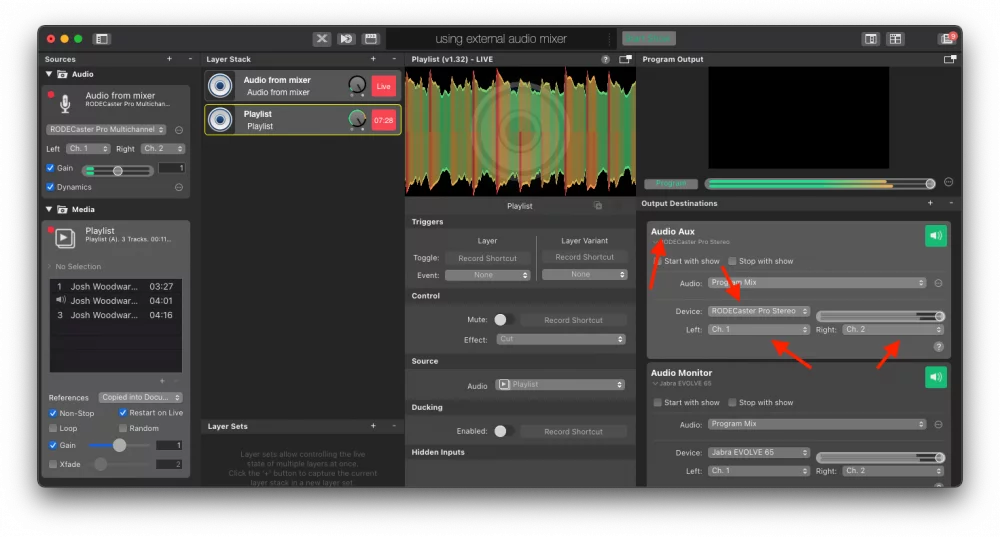Click the skip-forward toolbar icon

(346, 39)
